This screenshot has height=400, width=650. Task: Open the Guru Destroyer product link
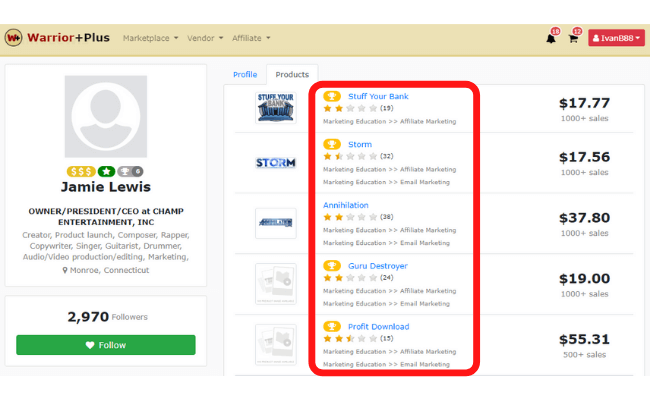tap(378, 266)
